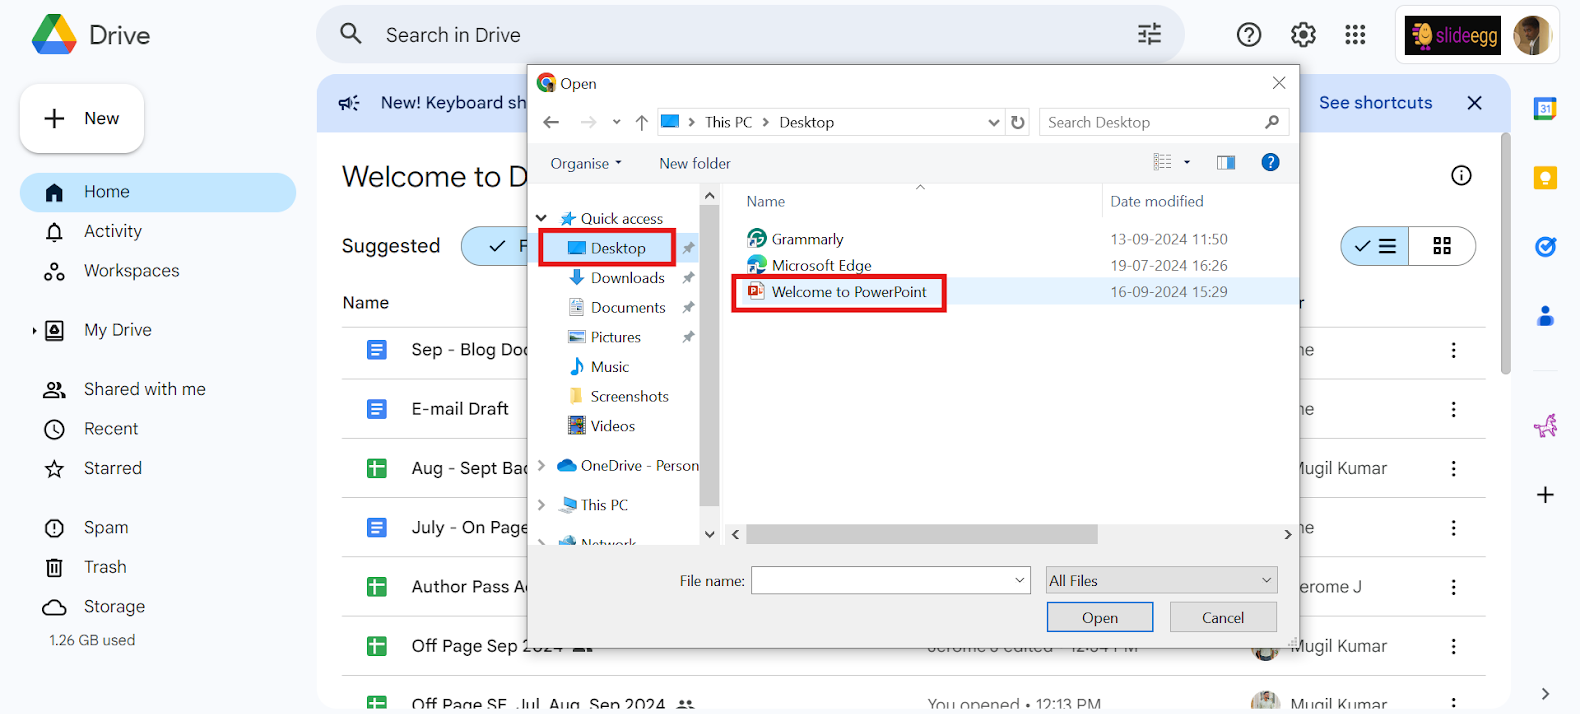Image resolution: width=1580 pixels, height=714 pixels.
Task: Refresh the Desktop folder listing
Action: tap(1018, 122)
